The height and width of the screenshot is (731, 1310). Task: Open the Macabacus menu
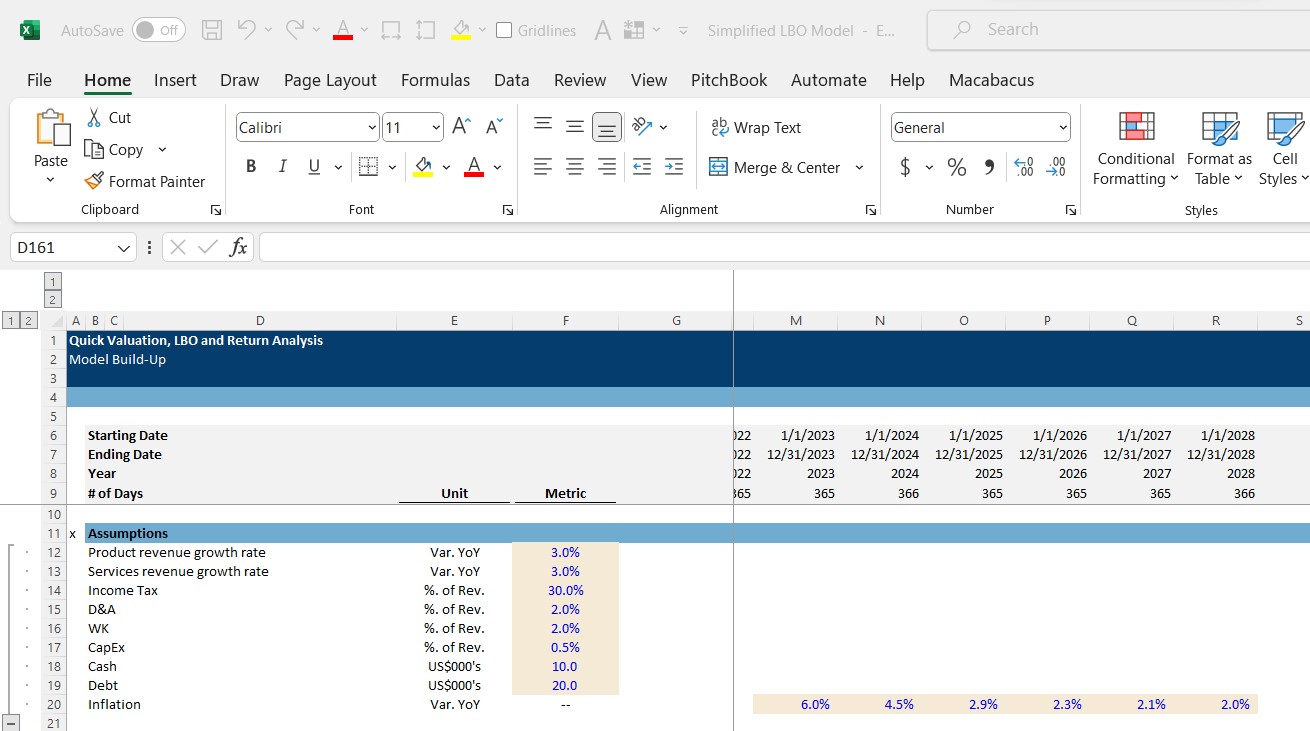(991, 80)
